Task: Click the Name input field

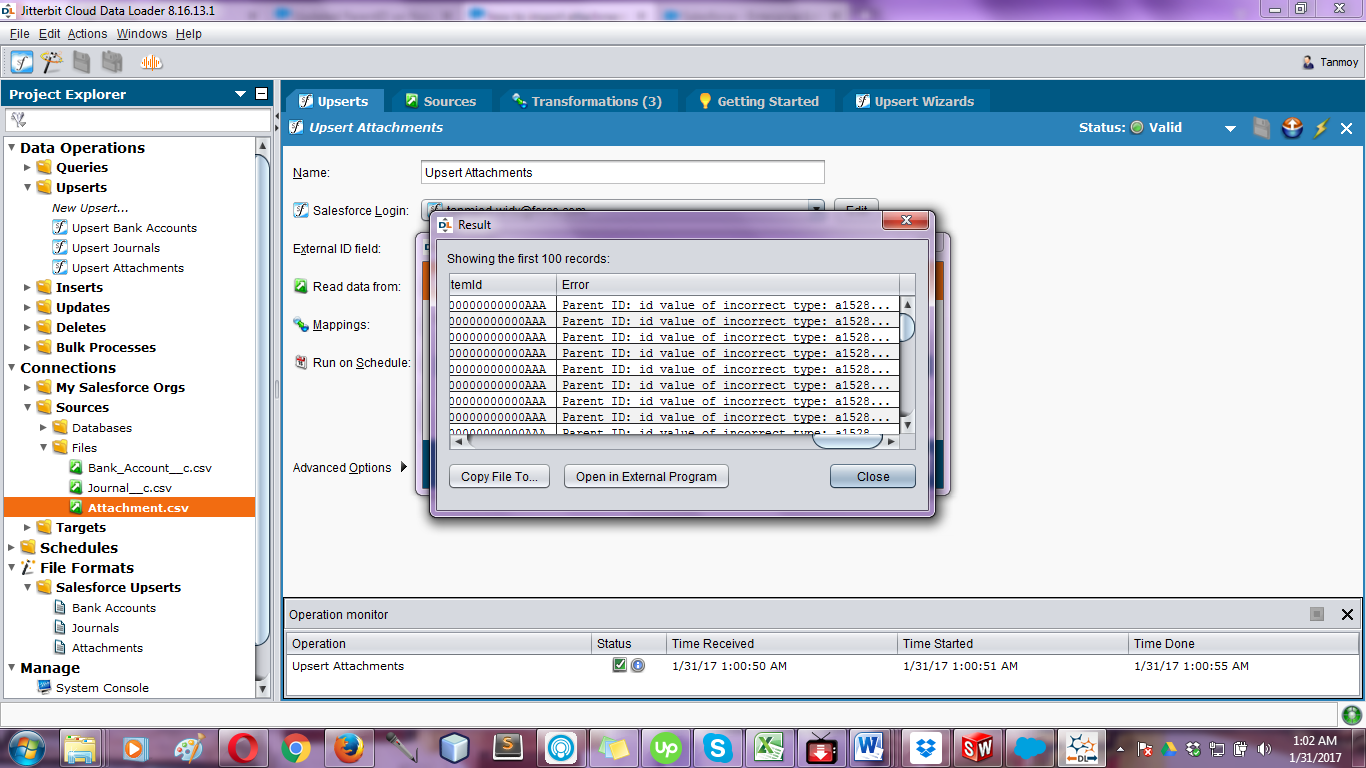Action: point(623,172)
